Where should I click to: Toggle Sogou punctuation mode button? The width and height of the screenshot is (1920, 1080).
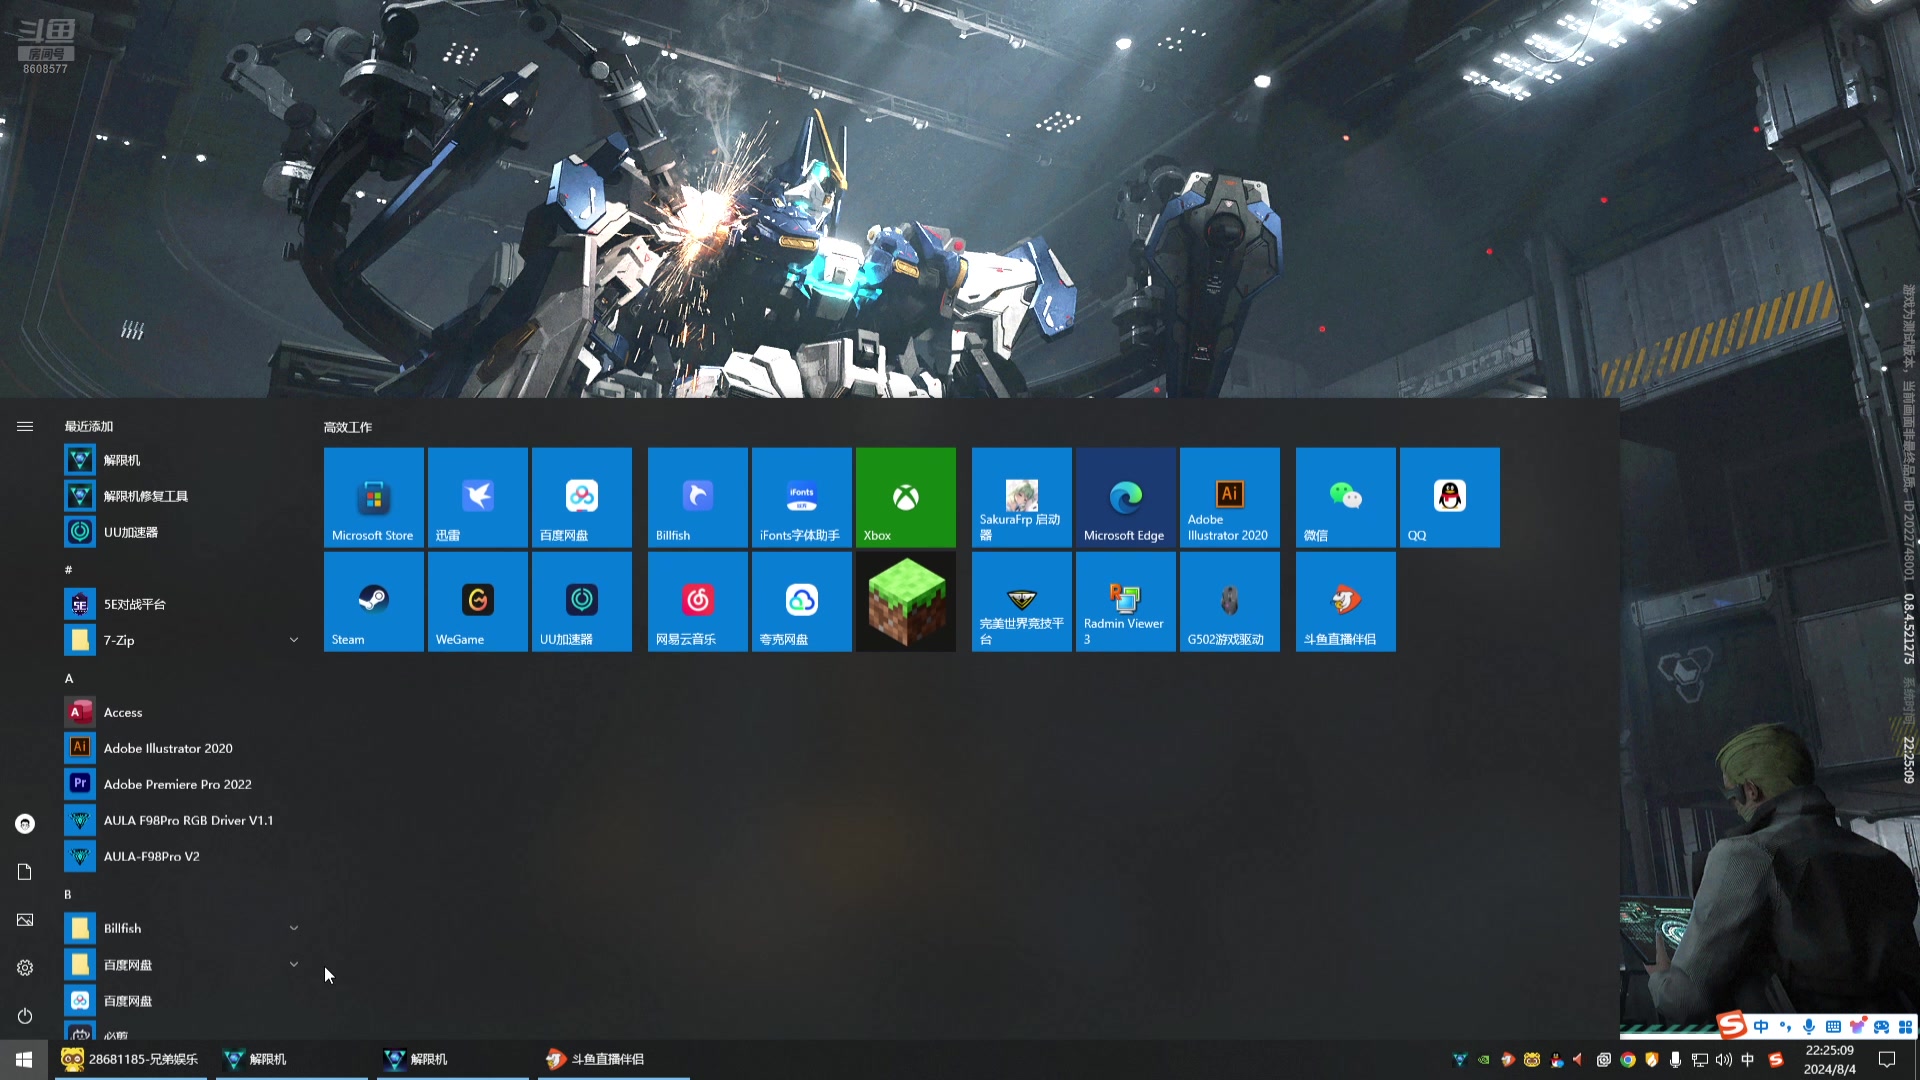pyautogui.click(x=1785, y=1027)
